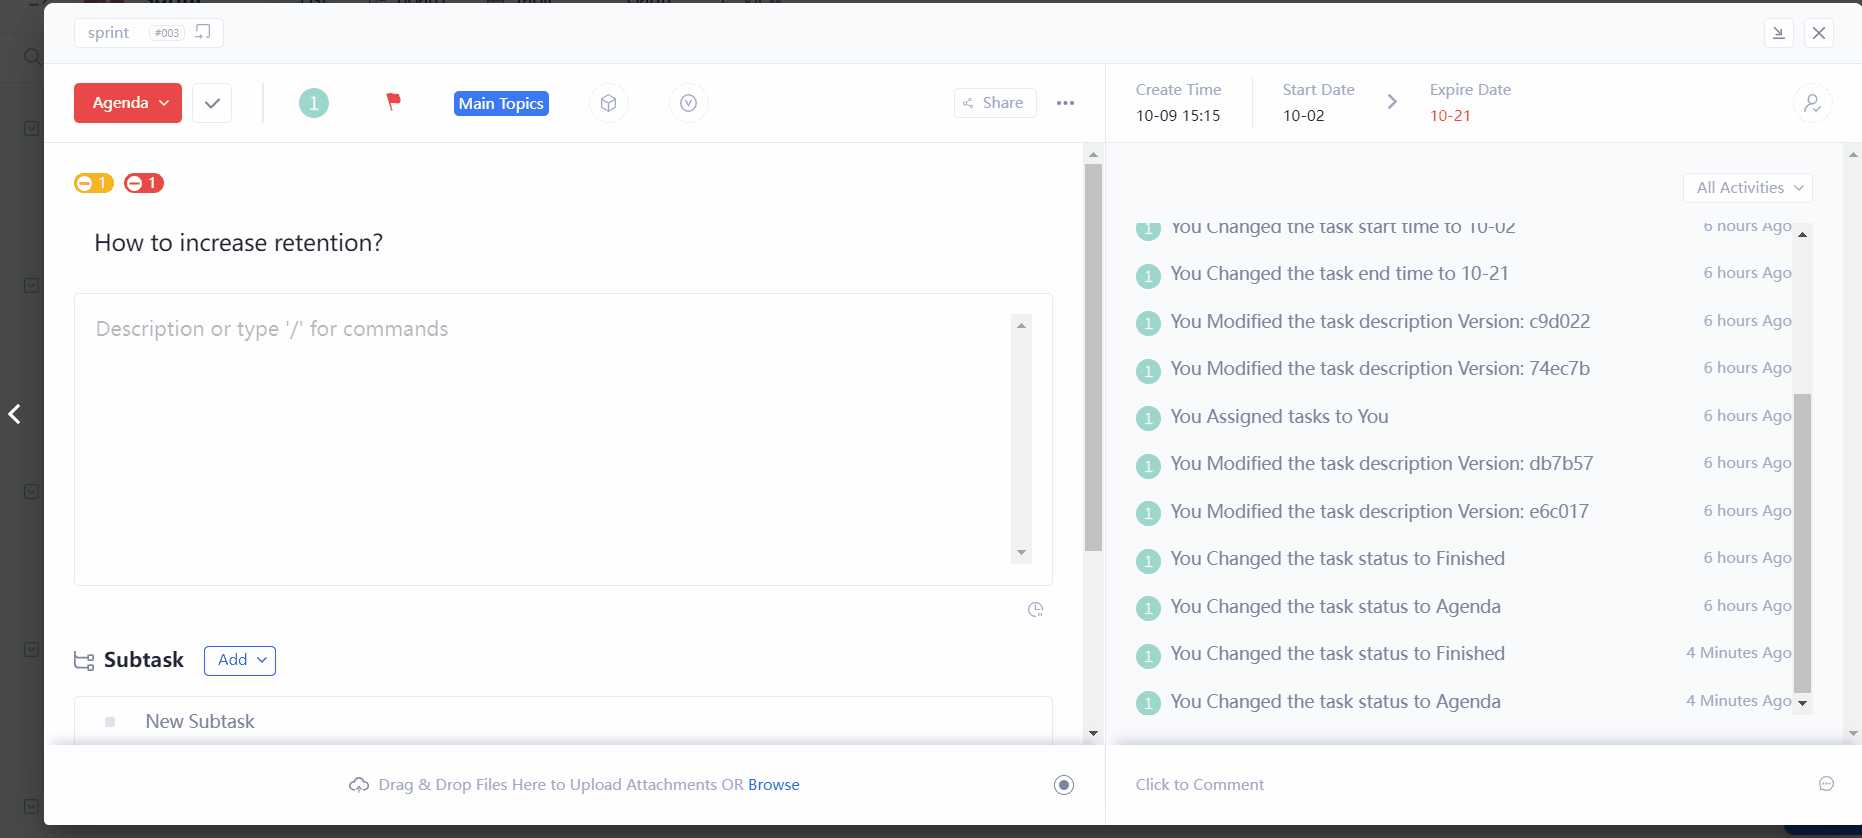The height and width of the screenshot is (838, 1862).
Task: Click the Share button
Action: [x=994, y=103]
